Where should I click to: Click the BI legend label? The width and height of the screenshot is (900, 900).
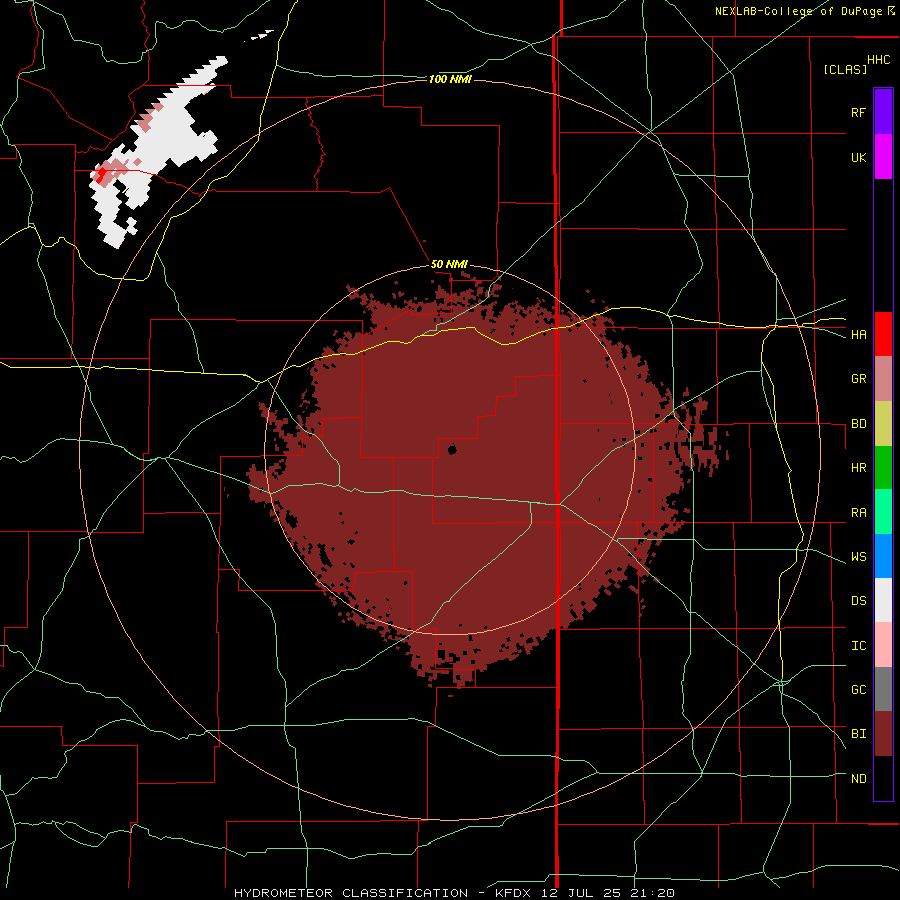coord(858,734)
